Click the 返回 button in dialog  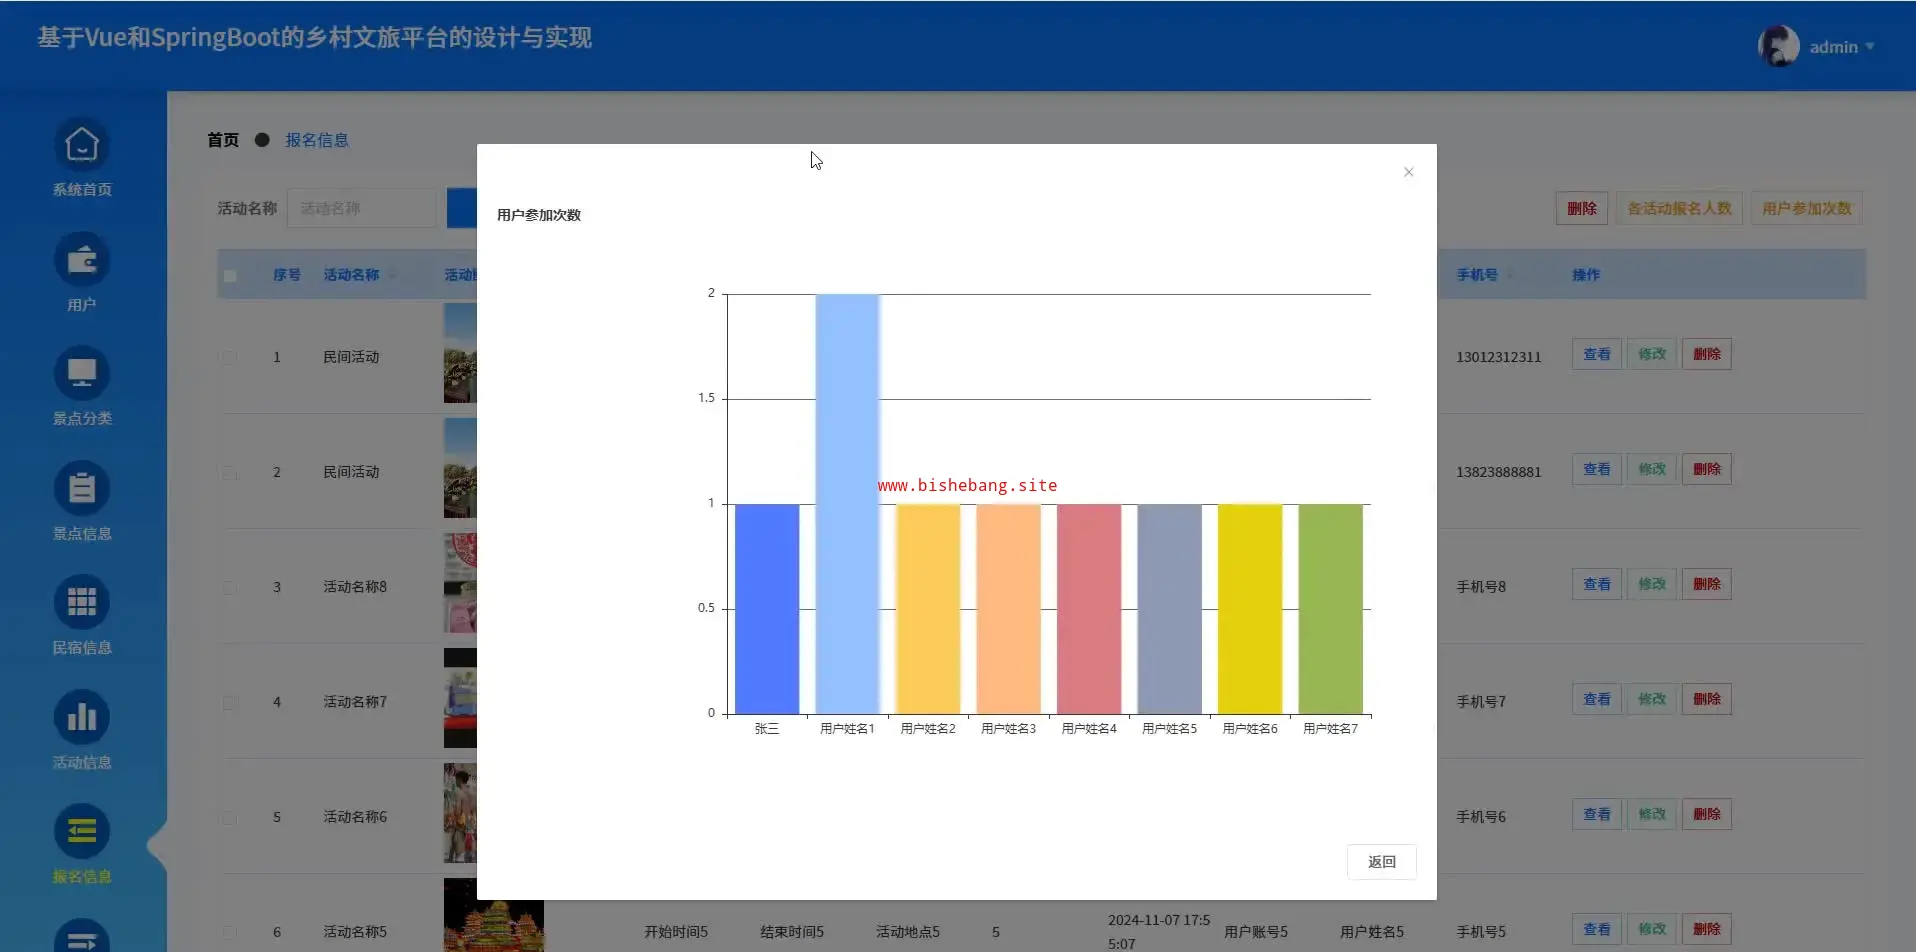click(1381, 862)
